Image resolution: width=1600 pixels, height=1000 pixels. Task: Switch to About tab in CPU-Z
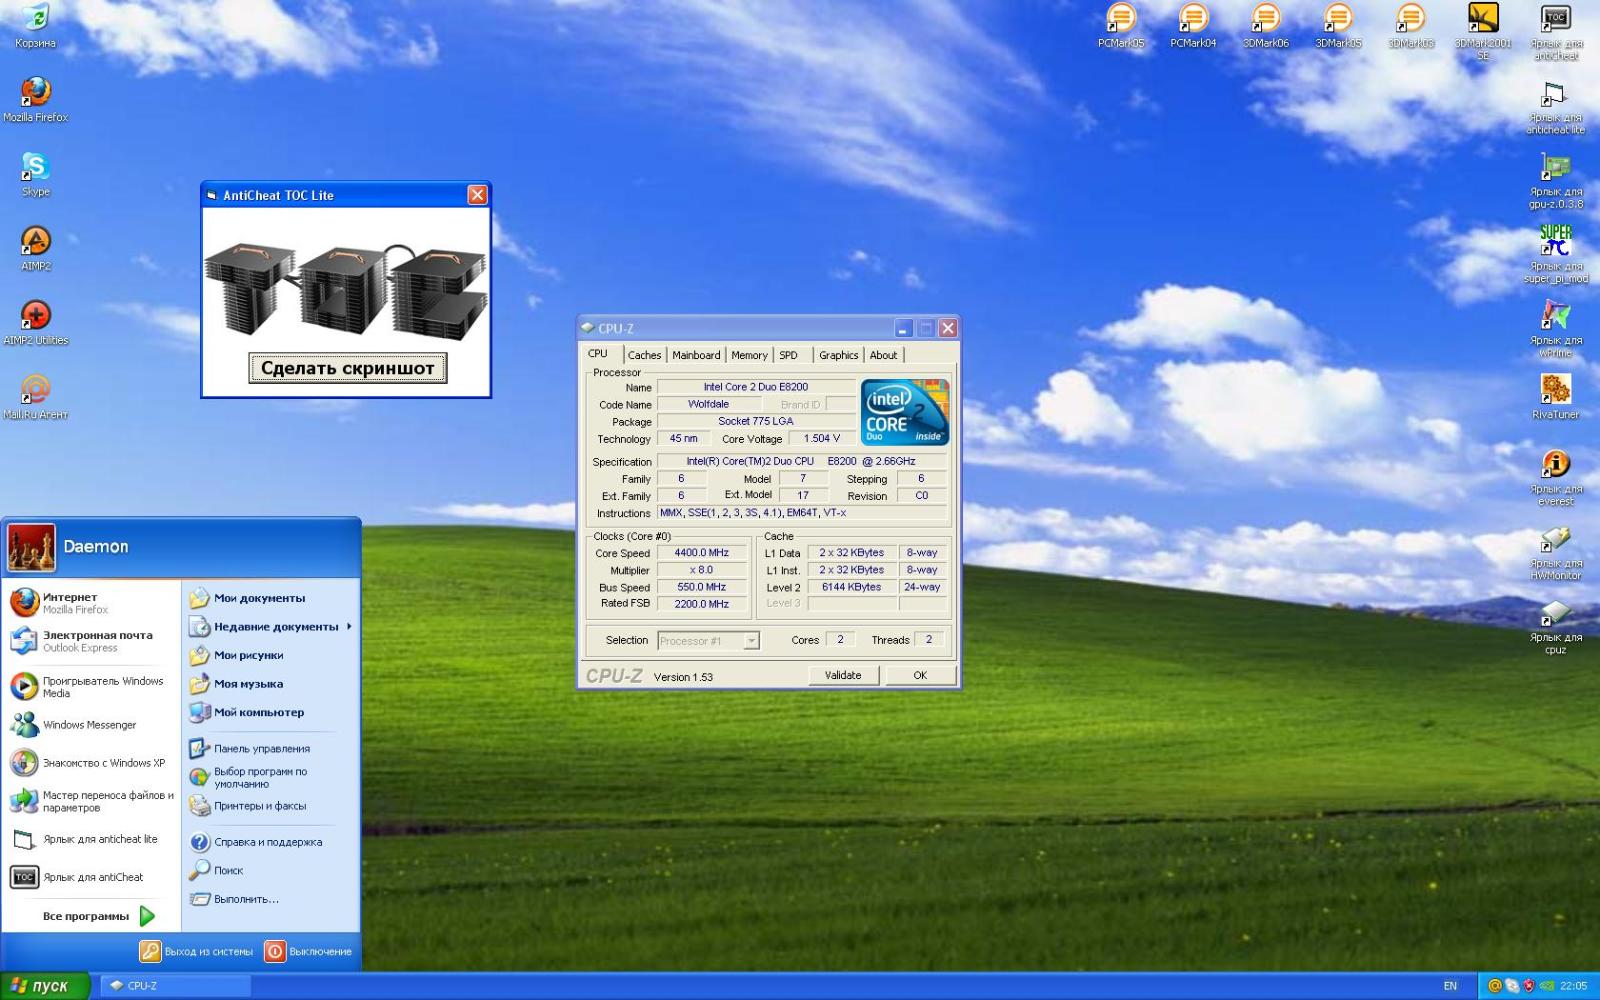pos(883,355)
